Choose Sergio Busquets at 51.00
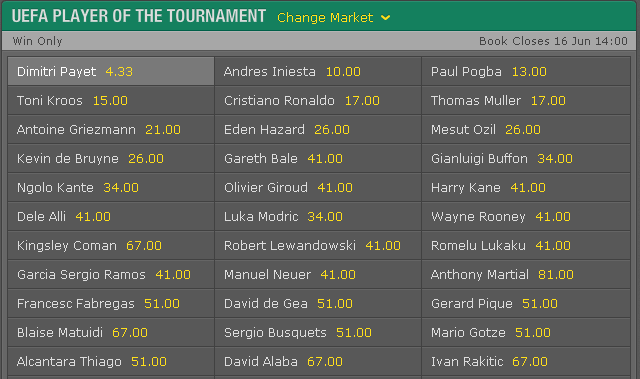The image size is (640, 379). (x=318, y=332)
